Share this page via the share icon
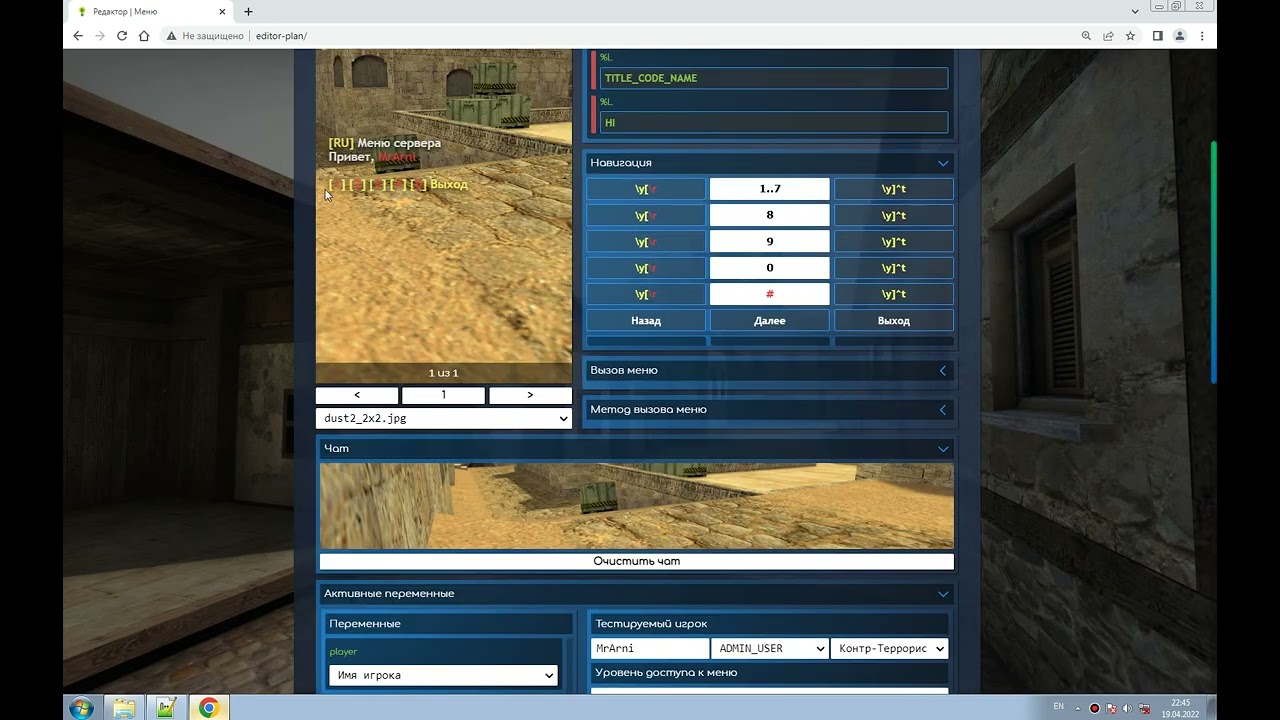This screenshot has width=1280, height=720. (1108, 36)
